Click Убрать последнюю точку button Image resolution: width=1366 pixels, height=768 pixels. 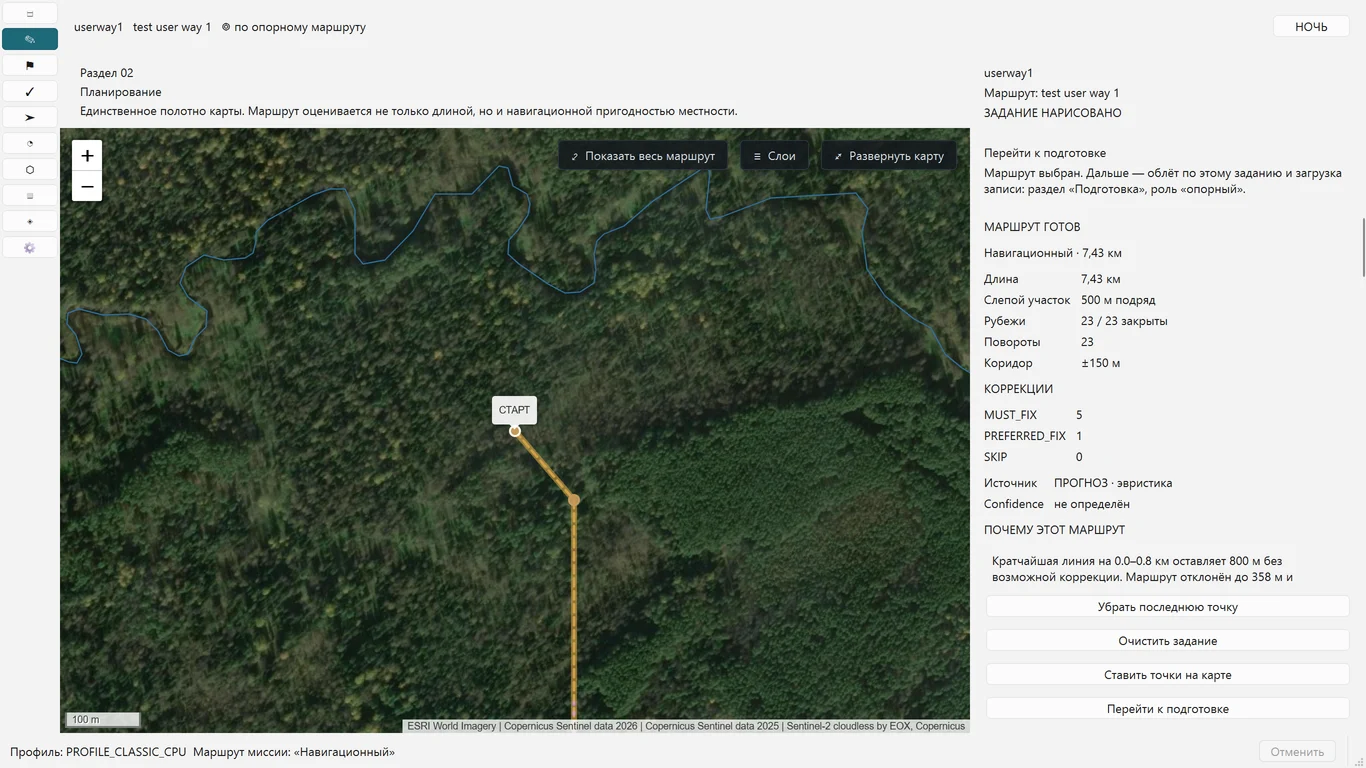1168,607
